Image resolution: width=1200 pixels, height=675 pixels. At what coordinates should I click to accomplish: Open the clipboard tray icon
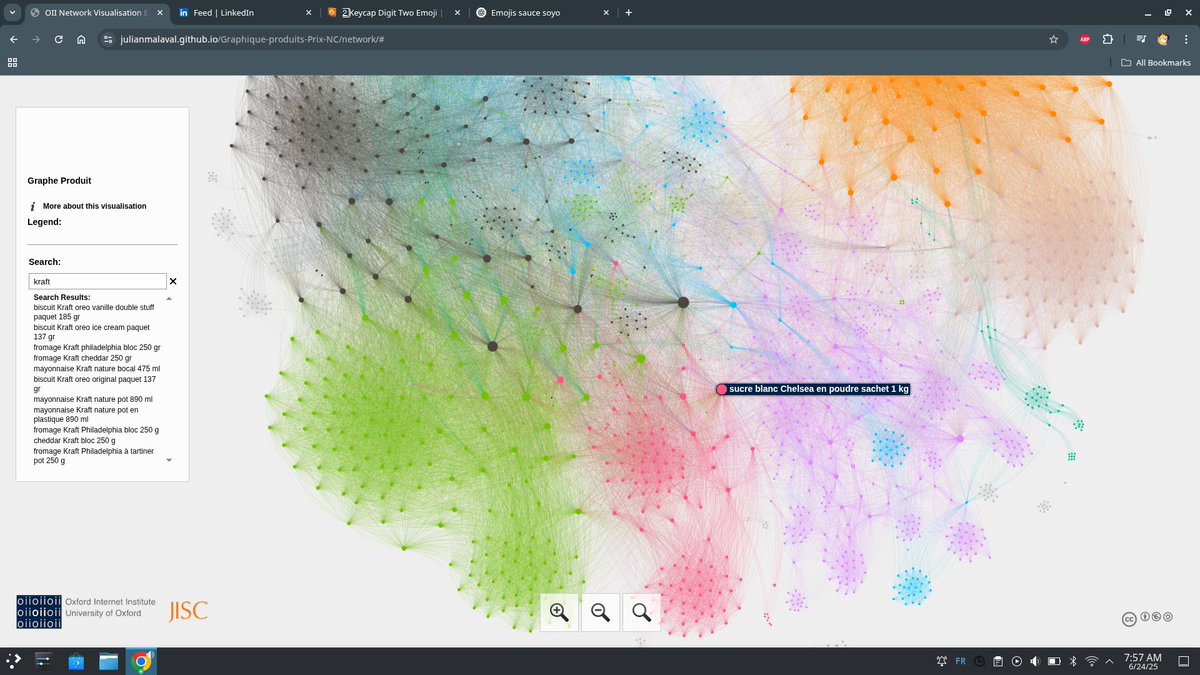pyautogui.click(x=998, y=661)
